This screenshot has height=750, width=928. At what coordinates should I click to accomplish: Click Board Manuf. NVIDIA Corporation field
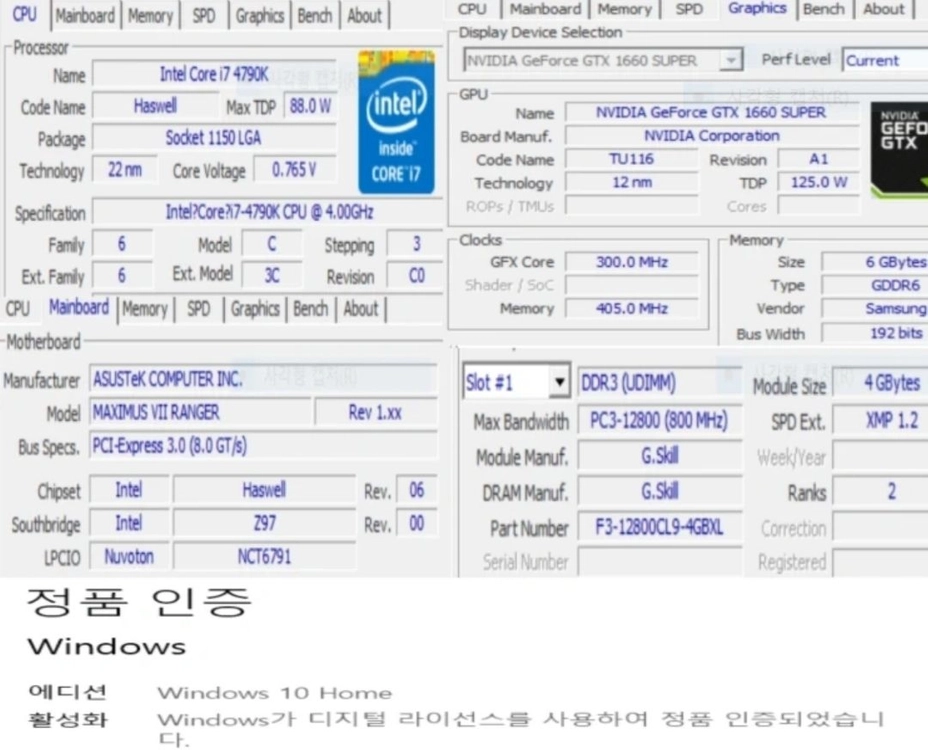click(x=711, y=136)
